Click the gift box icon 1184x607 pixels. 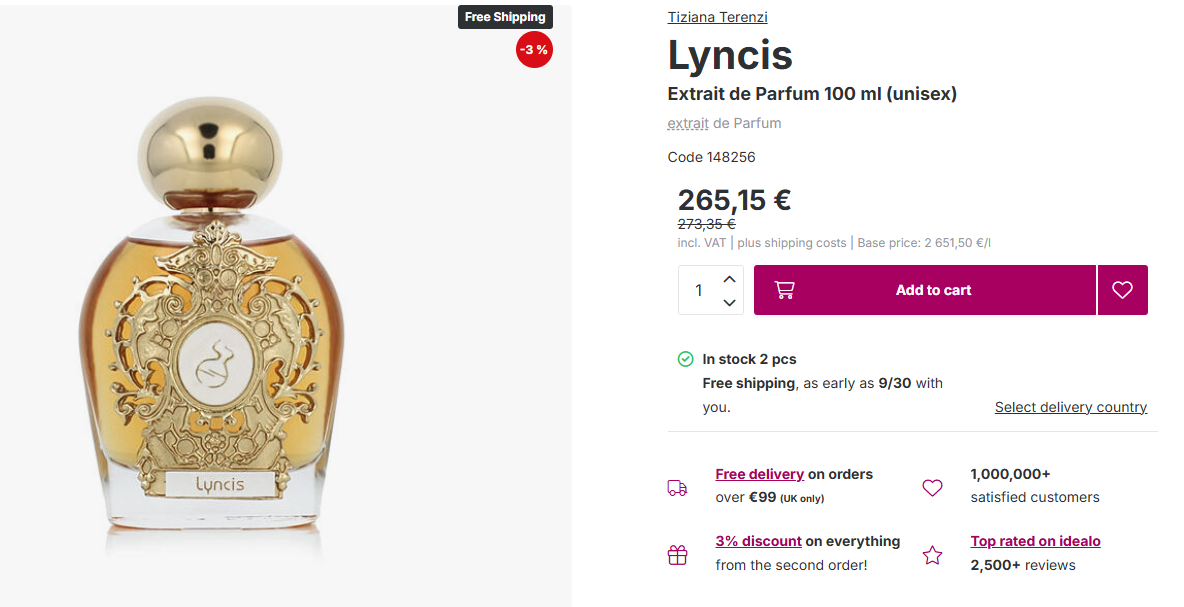[x=677, y=555]
